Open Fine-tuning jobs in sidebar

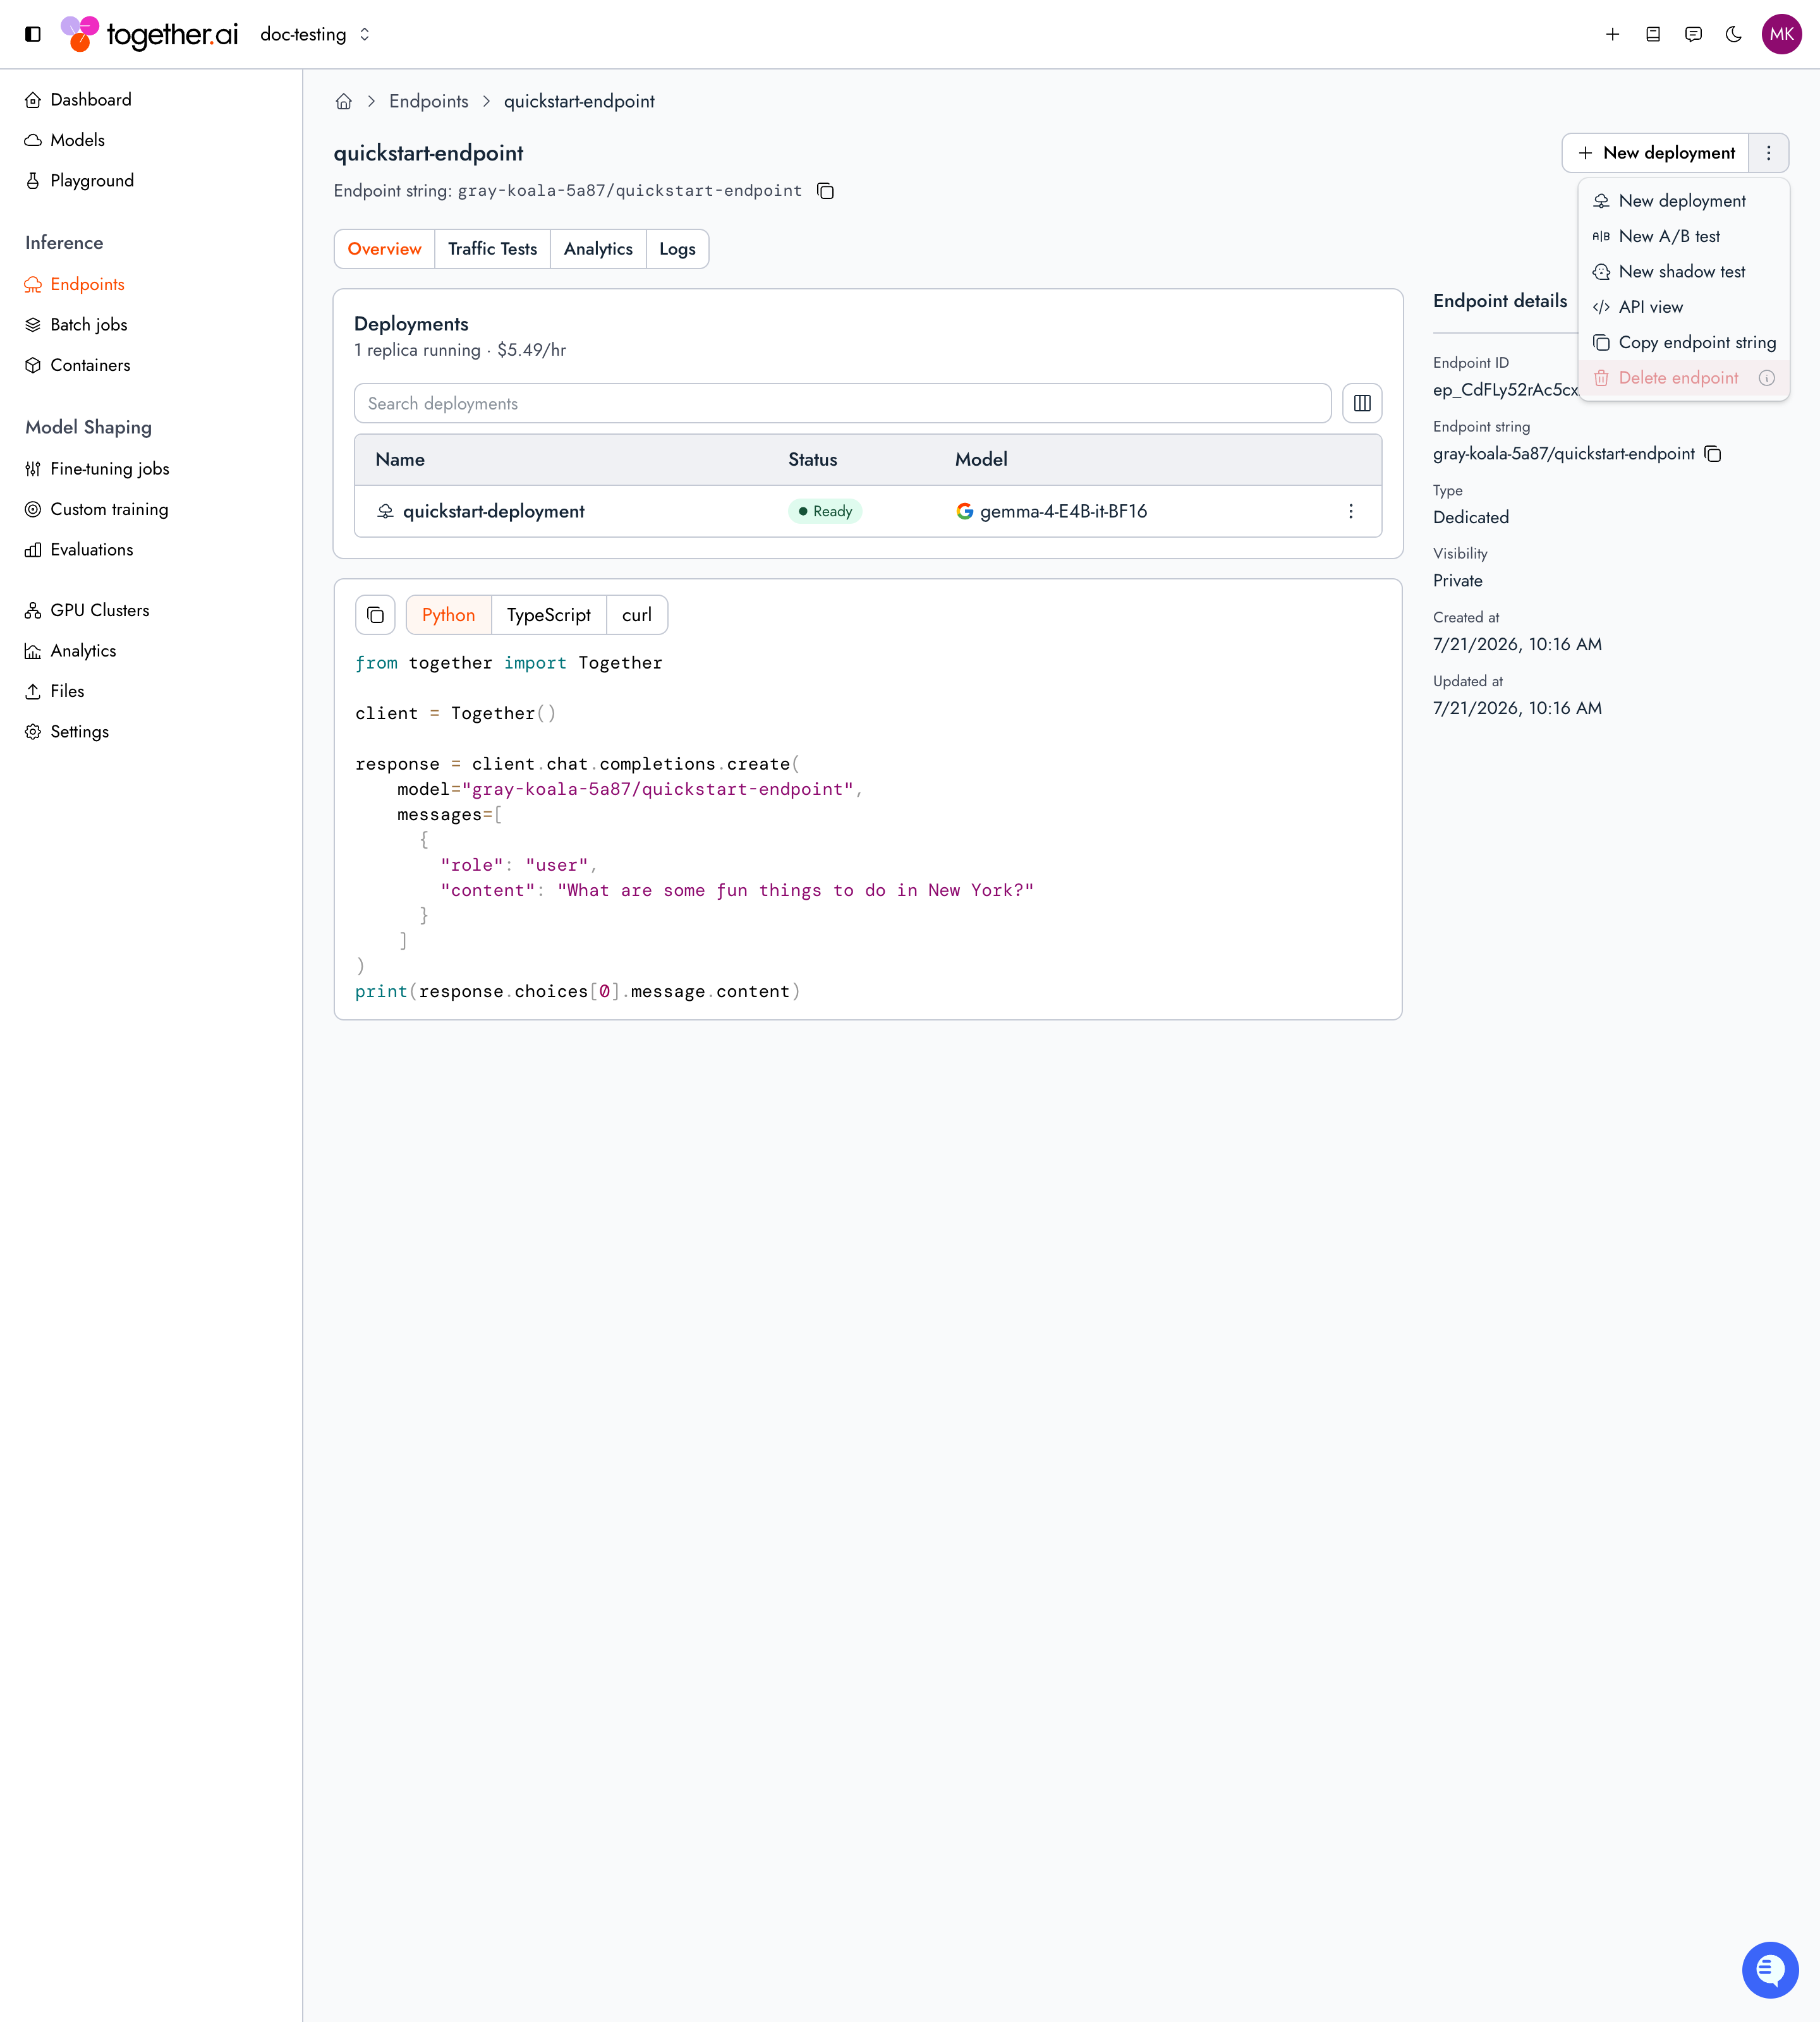97,469
